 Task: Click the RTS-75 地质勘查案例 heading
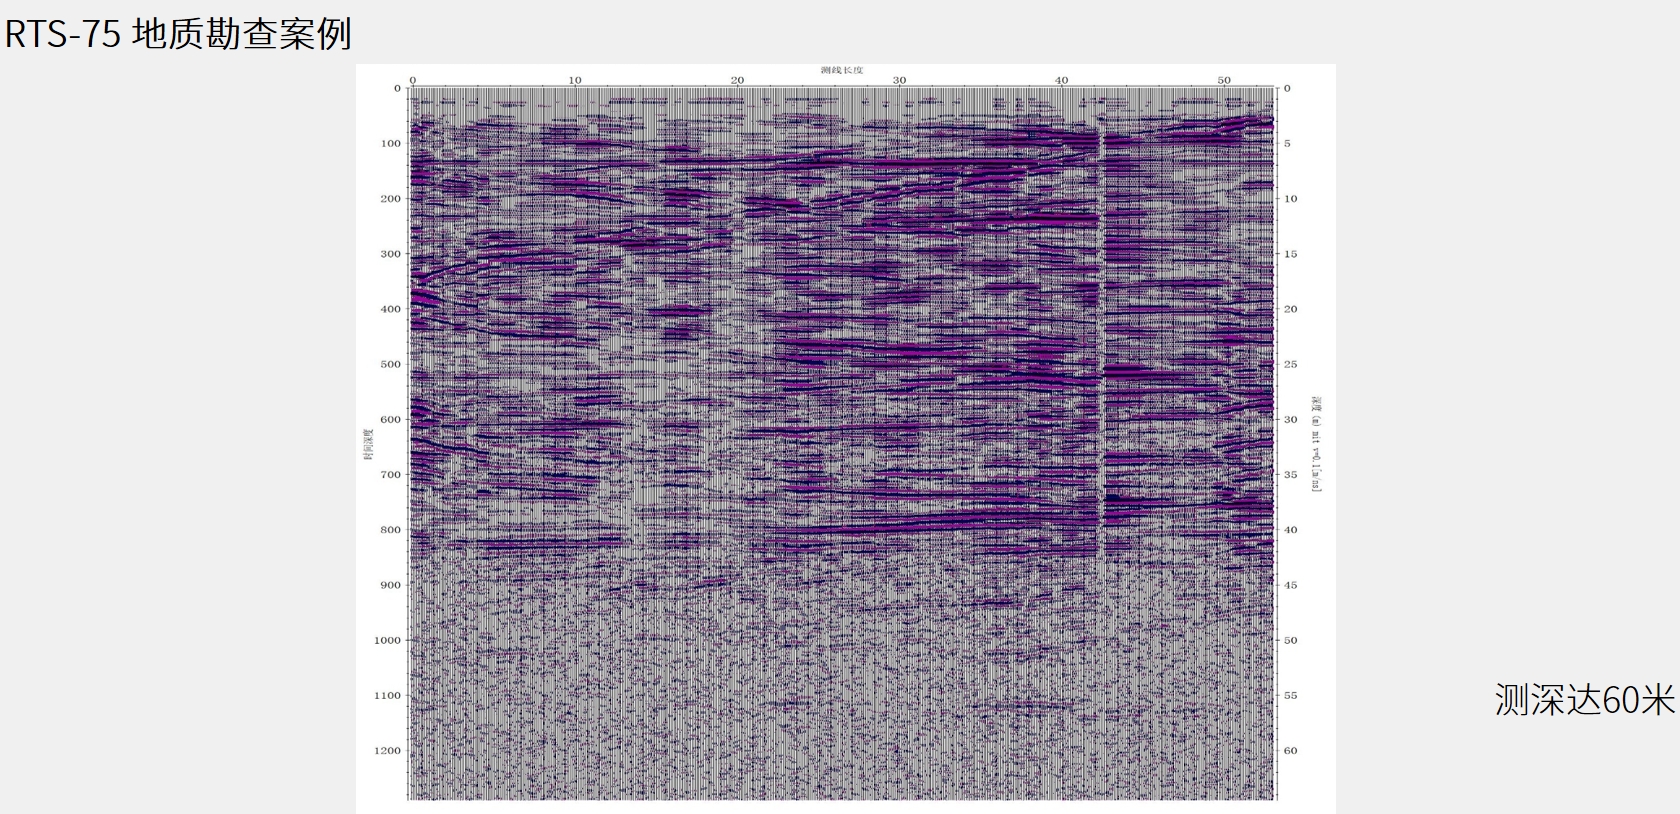178,34
